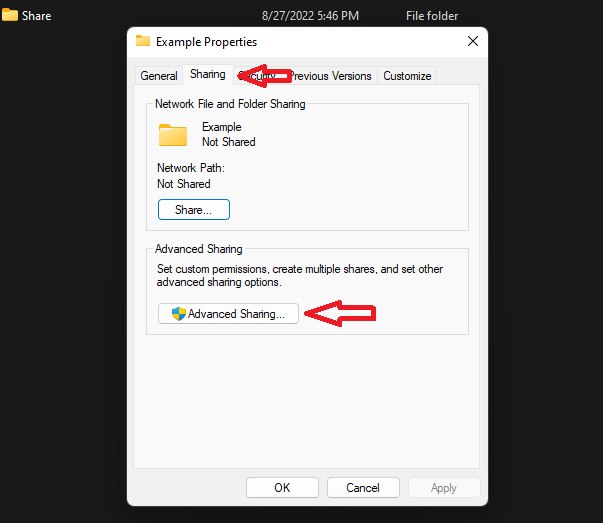603x523 pixels.
Task: Go to the Previous Versions tab
Action: pos(331,76)
